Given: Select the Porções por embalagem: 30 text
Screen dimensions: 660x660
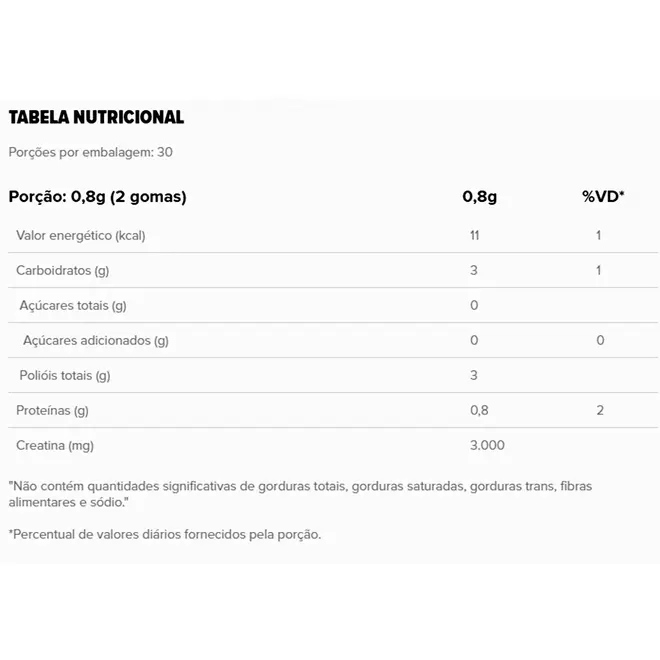Looking at the screenshot, I should [x=90, y=152].
